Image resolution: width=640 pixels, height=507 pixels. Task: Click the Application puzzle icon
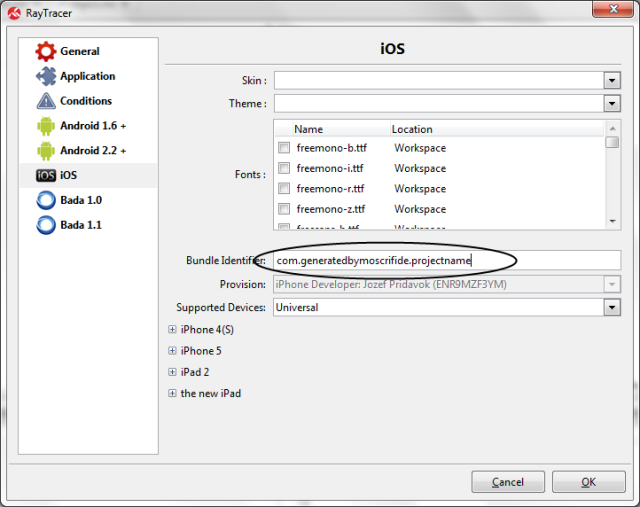46,76
